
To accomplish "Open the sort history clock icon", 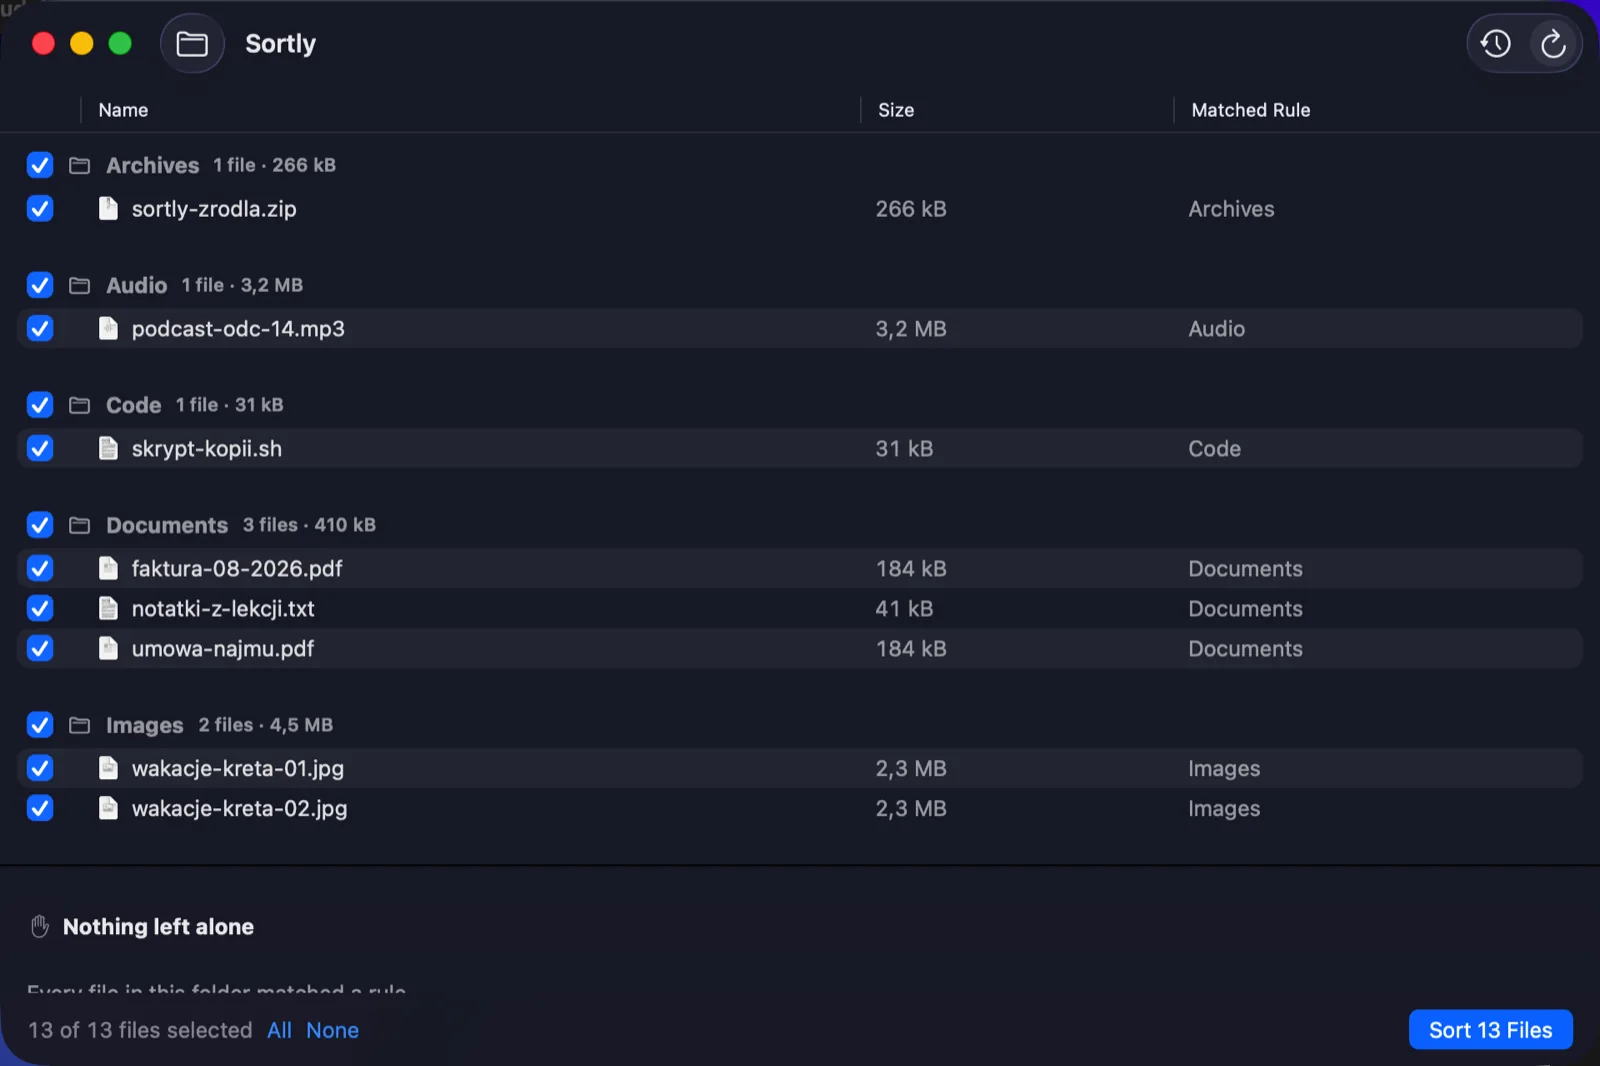I will tap(1496, 44).
